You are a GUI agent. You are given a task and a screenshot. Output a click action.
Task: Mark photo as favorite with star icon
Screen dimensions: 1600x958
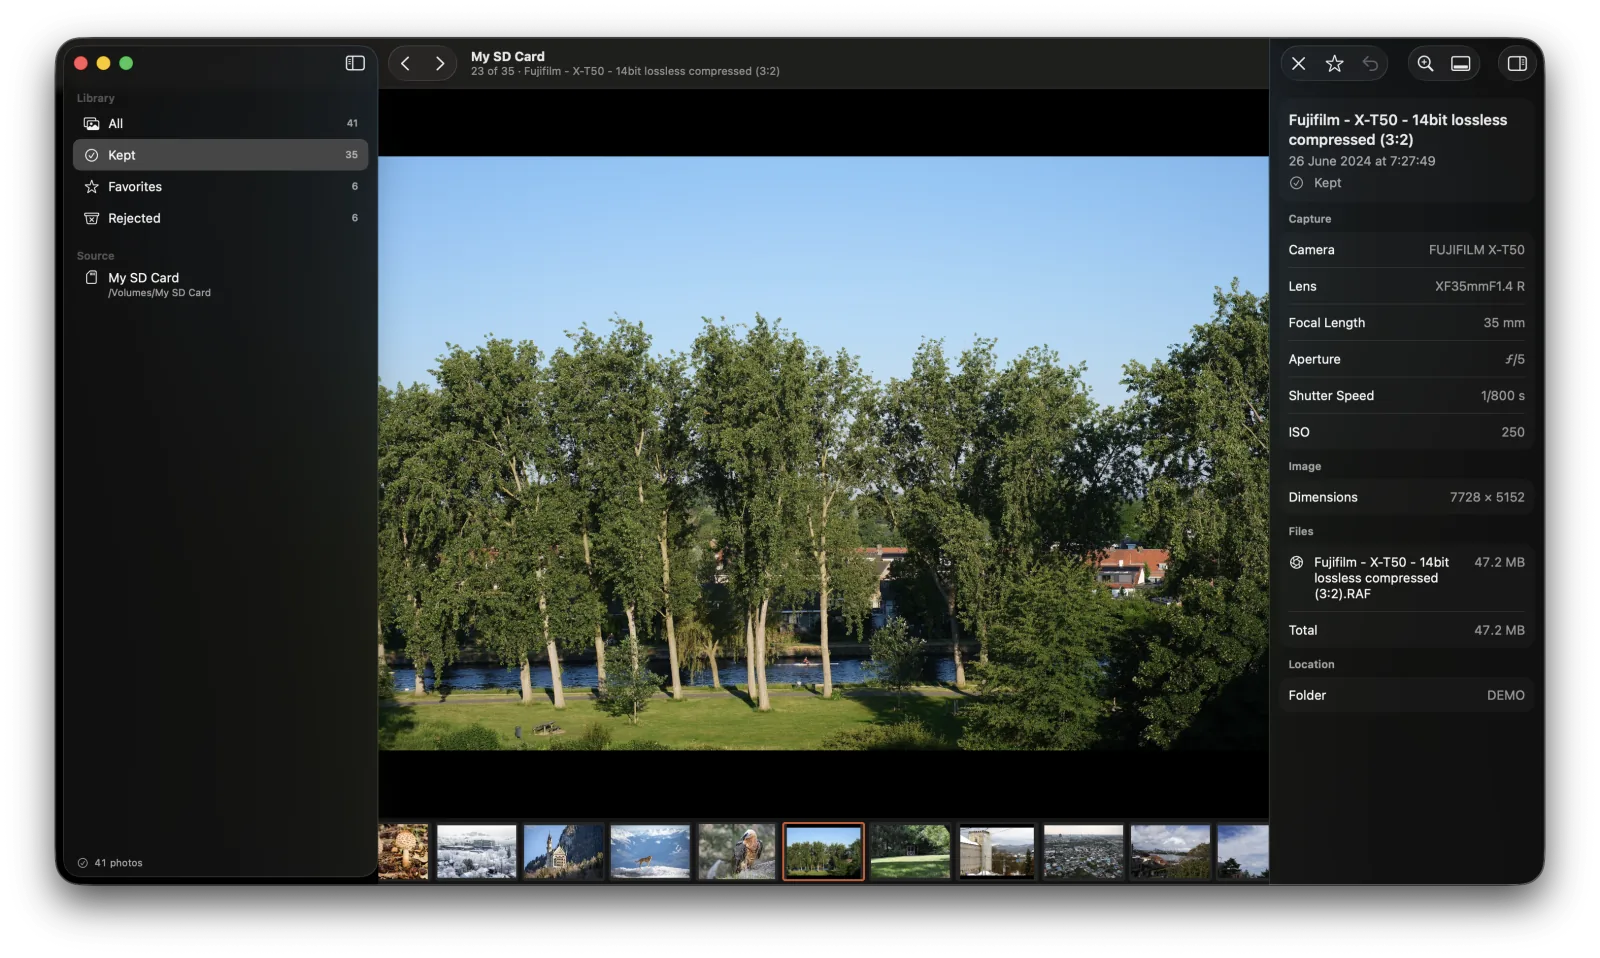1334,63
